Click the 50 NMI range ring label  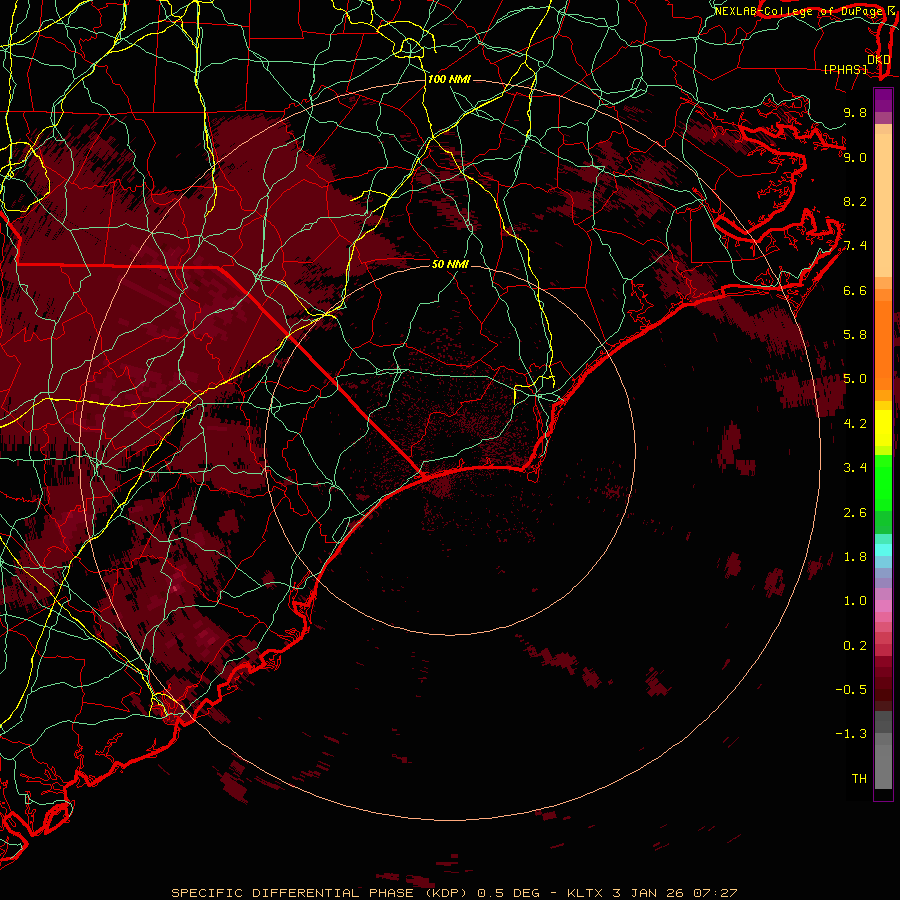pyautogui.click(x=450, y=264)
